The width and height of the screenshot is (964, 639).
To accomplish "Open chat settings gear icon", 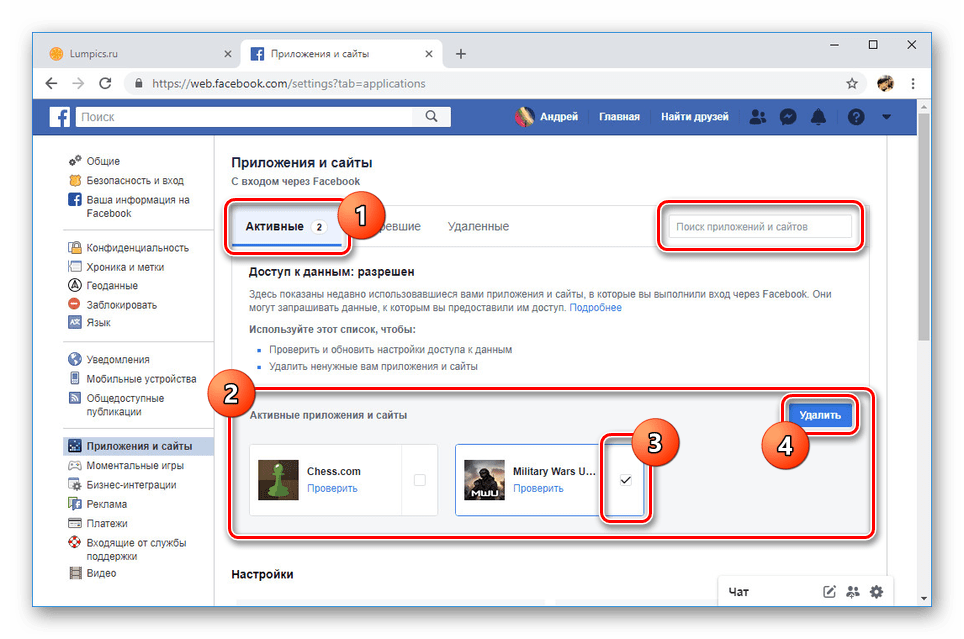I will pos(877,591).
